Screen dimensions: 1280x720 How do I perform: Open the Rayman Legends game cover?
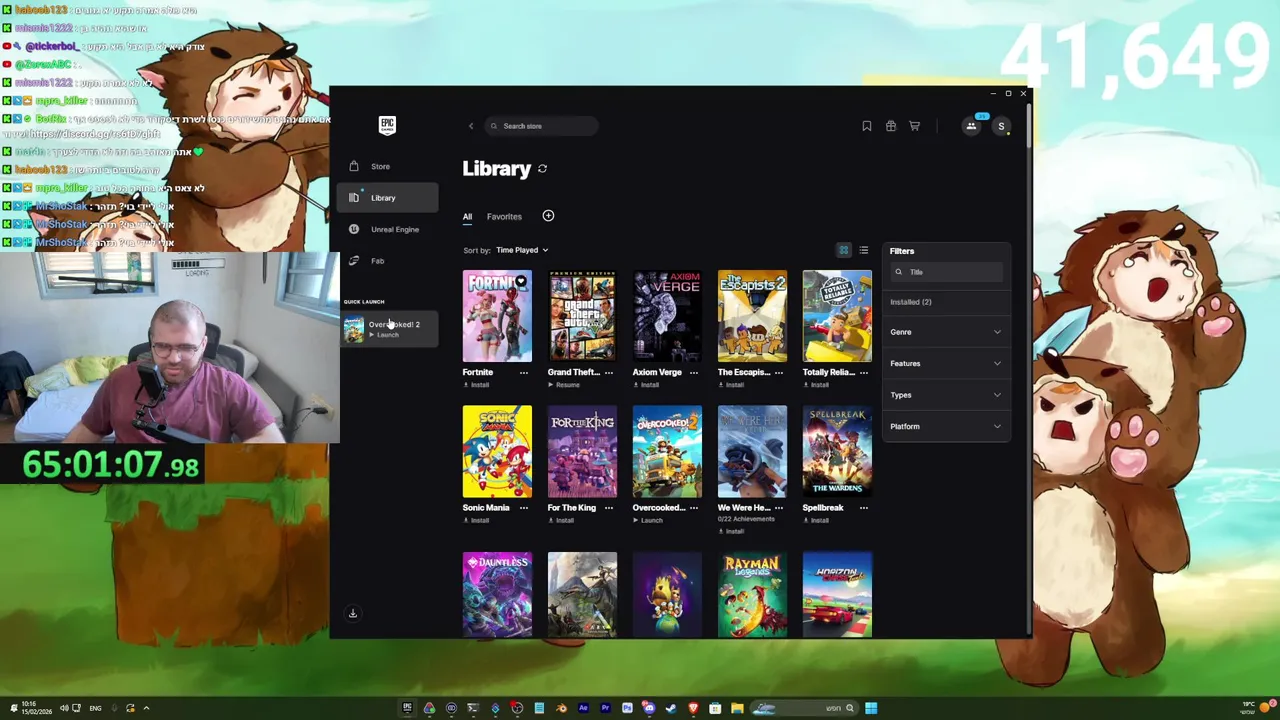[x=752, y=594]
